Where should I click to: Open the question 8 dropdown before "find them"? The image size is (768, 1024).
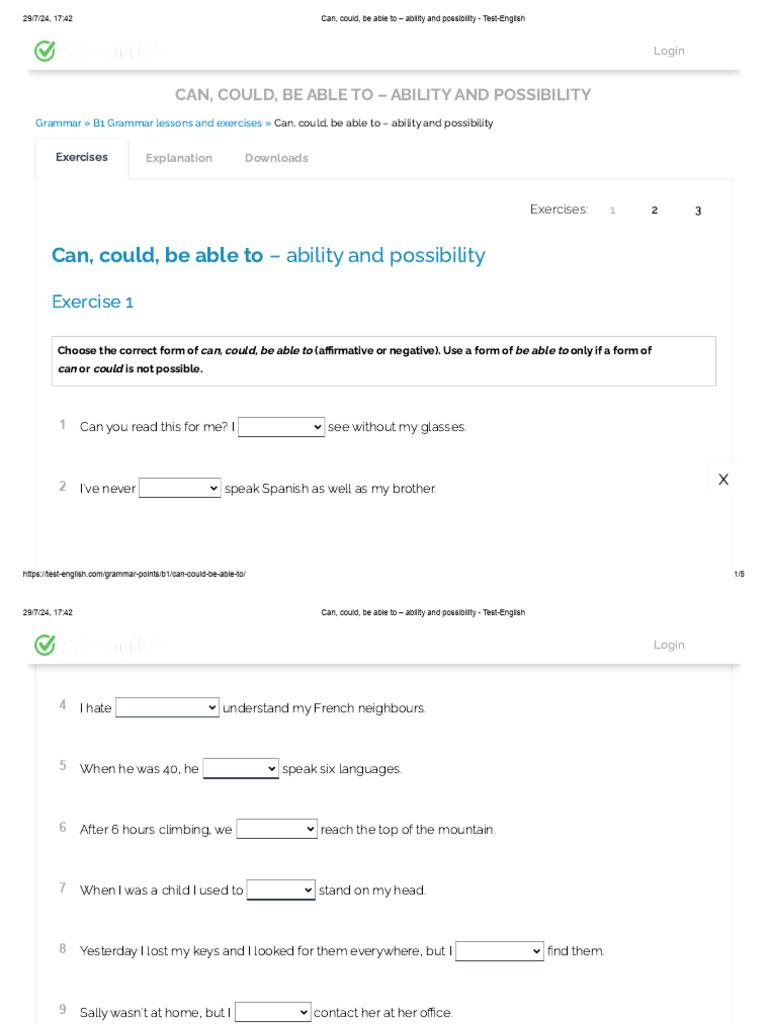coord(499,951)
